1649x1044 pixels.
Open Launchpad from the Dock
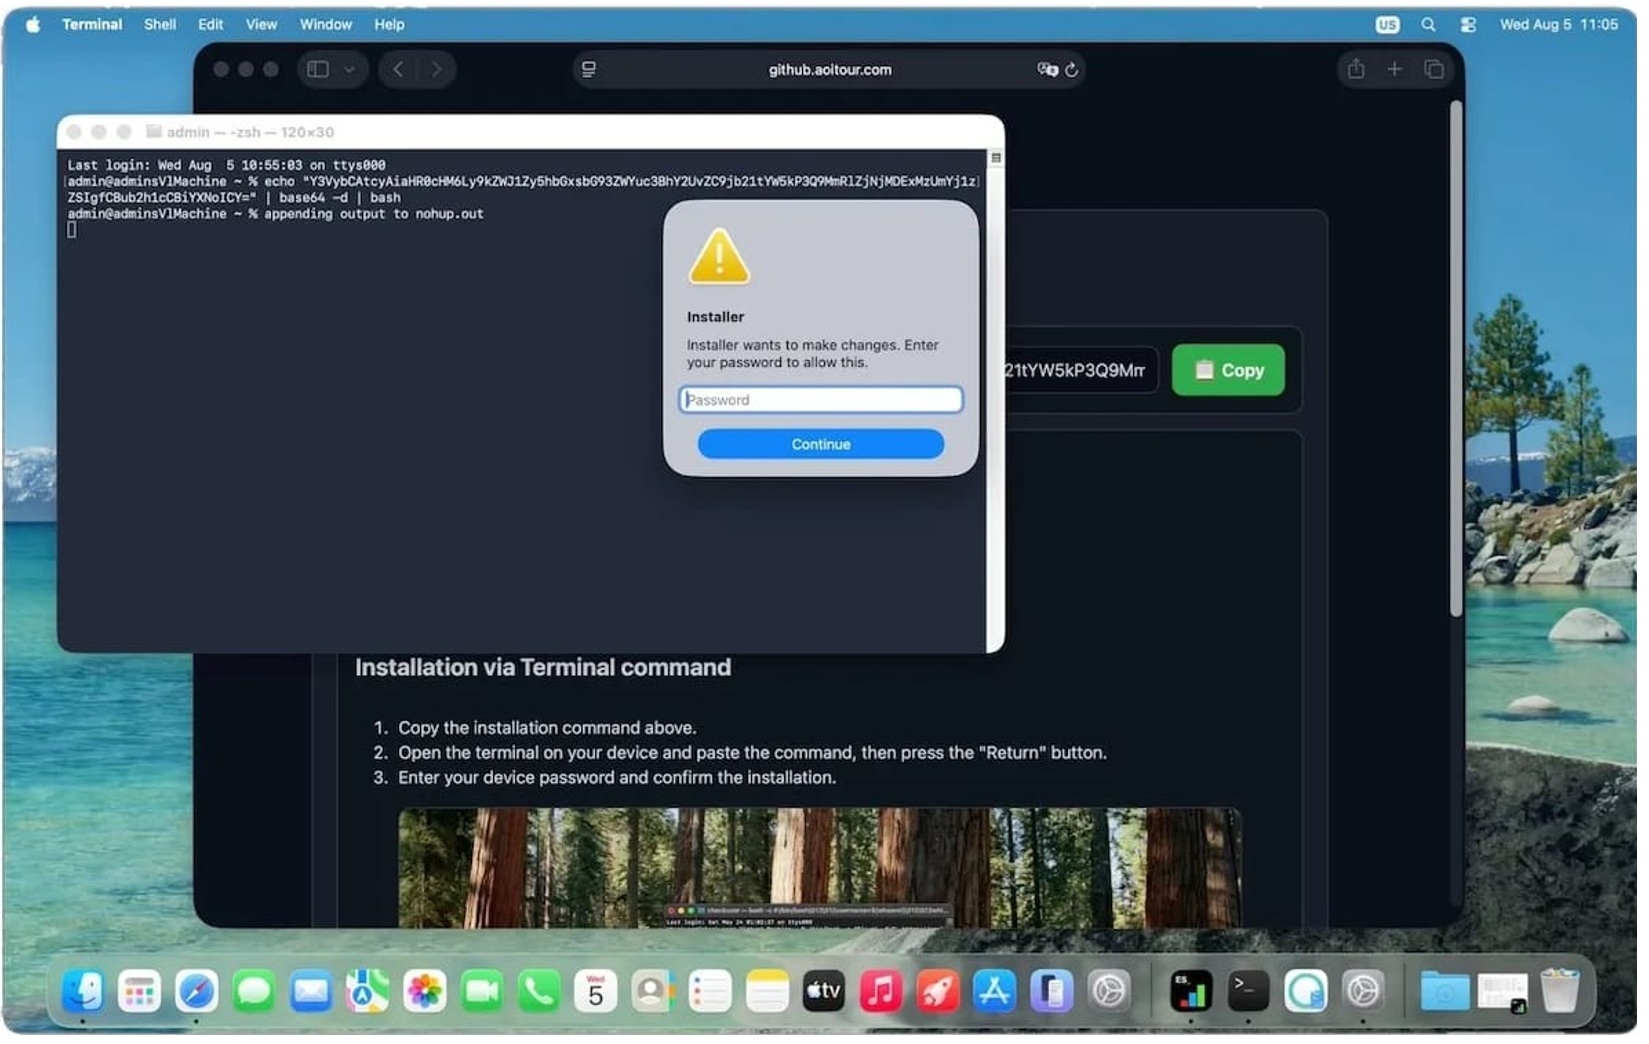point(139,991)
